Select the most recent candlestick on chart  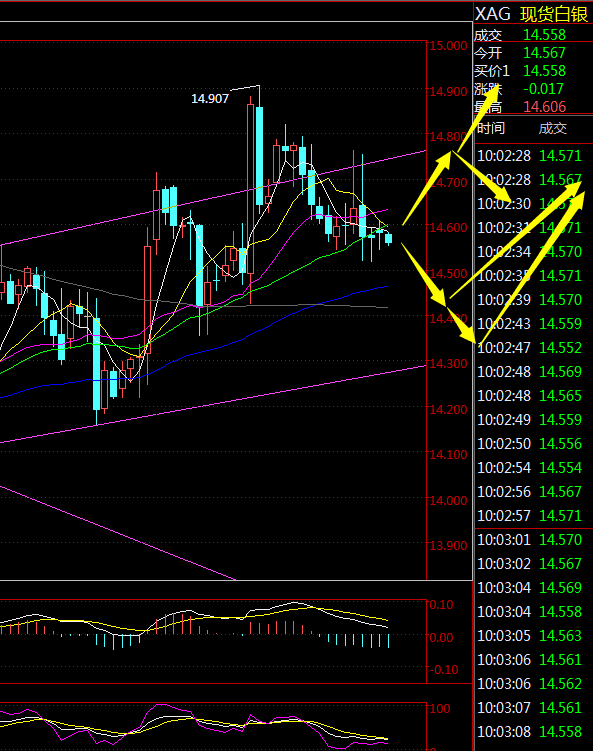[x=388, y=238]
